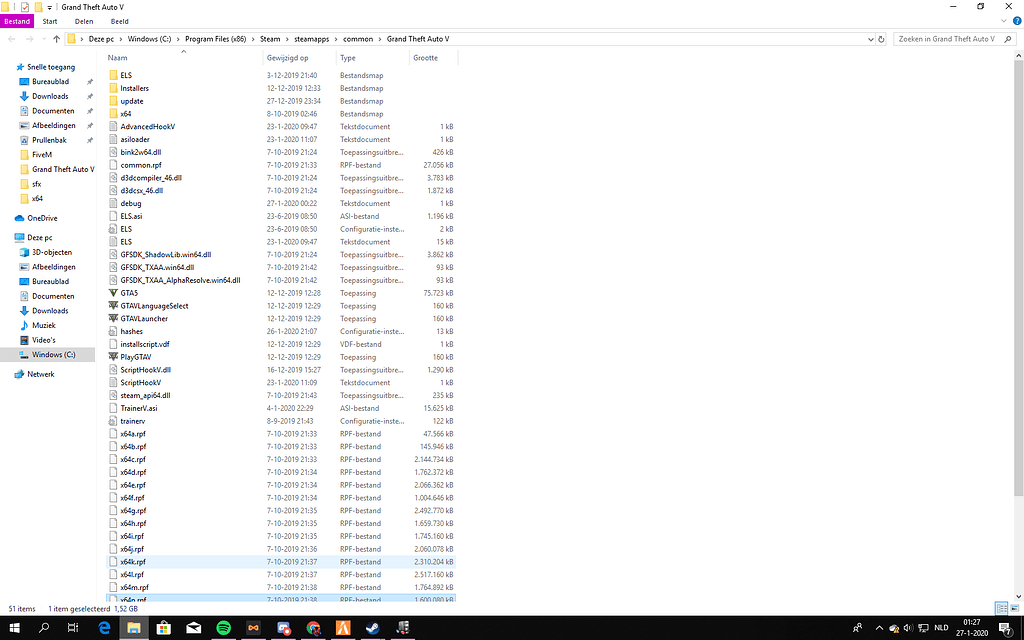Image resolution: width=1024 pixels, height=640 pixels.
Task: Switch to the Delen ribbon tab
Action: point(84,22)
